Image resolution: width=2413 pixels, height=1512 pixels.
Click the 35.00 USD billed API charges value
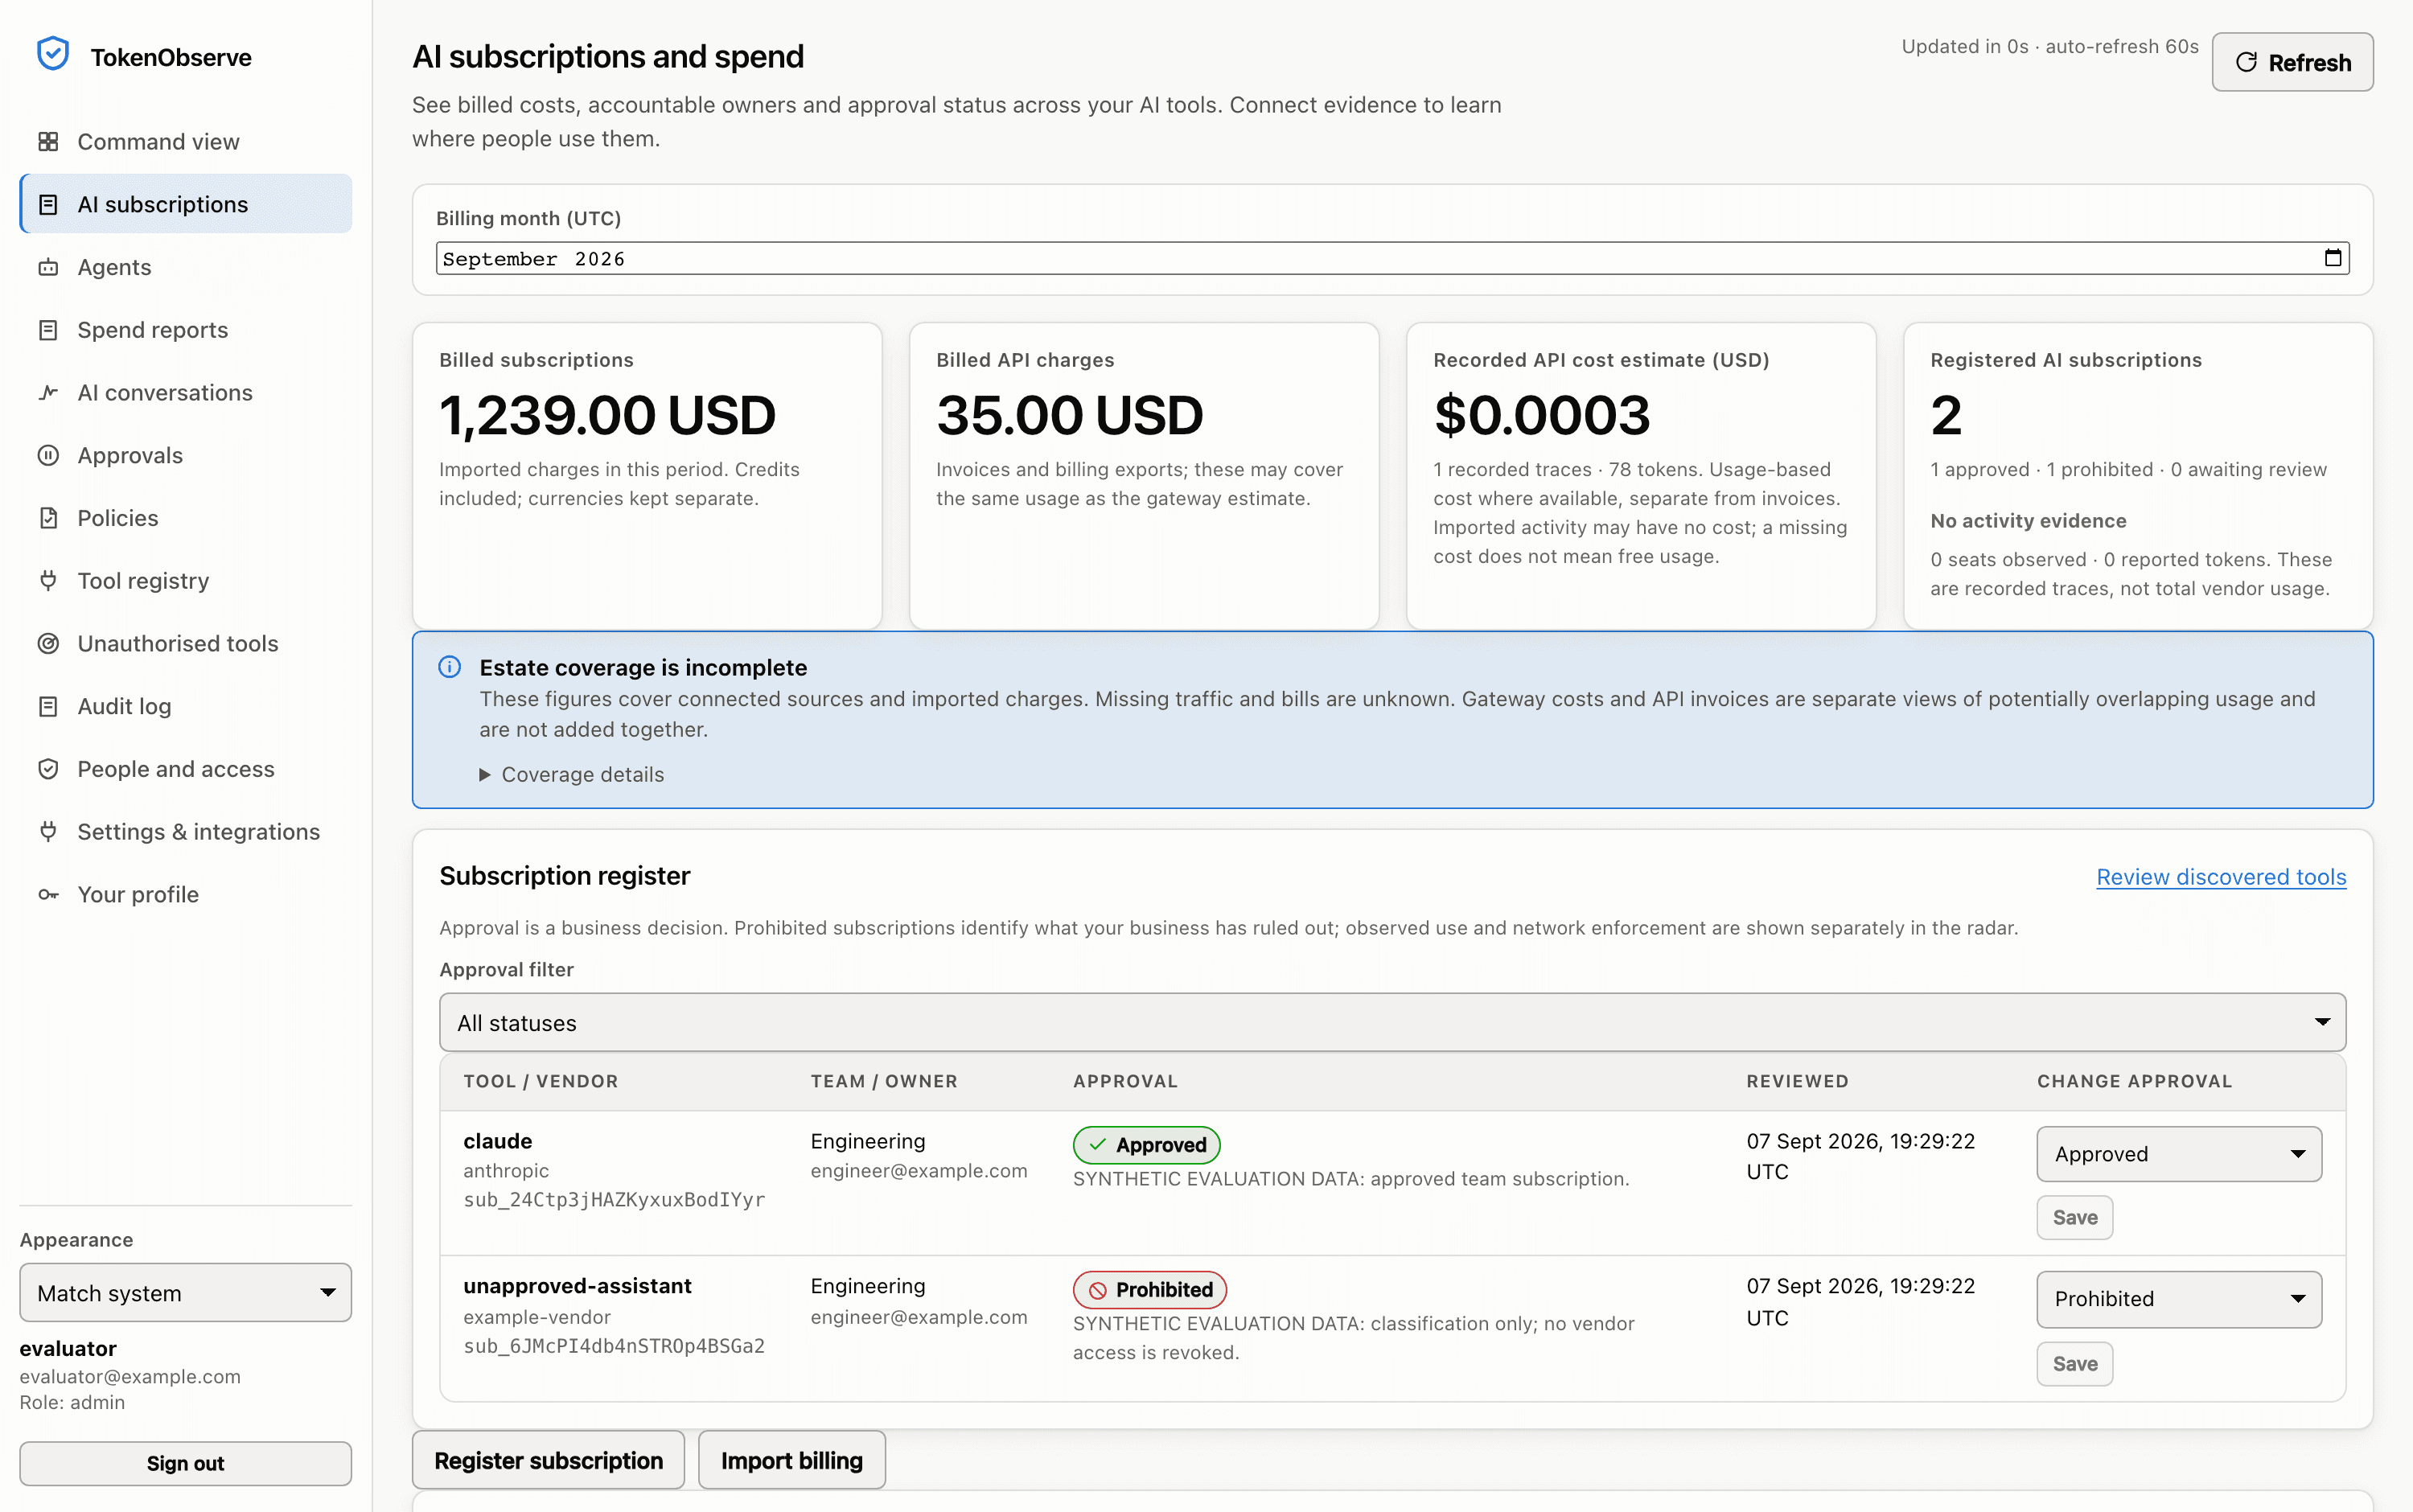point(1069,415)
